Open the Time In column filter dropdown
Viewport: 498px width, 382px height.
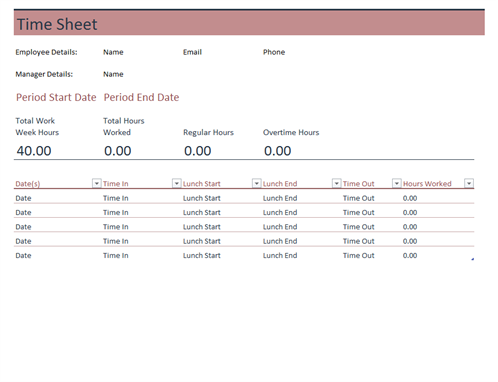176,183
